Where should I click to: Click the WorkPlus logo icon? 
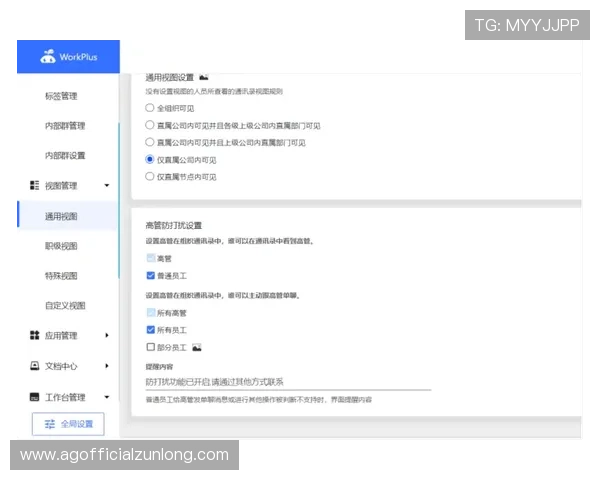point(48,57)
